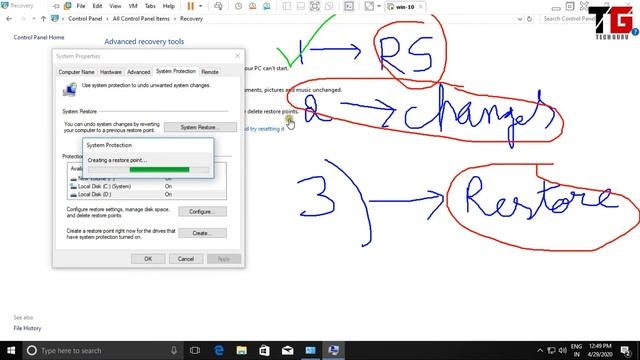This screenshot has width=640, height=360.
Task: Open the VMware View menu
Action: (115, 6)
